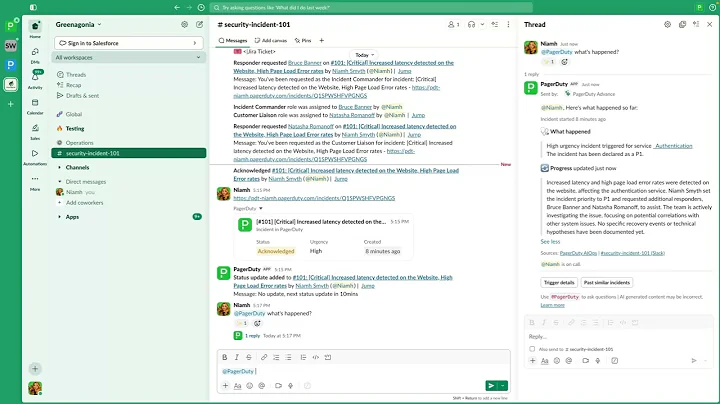Open the Pins tab
This screenshot has height=404, width=720.
pos(303,40)
